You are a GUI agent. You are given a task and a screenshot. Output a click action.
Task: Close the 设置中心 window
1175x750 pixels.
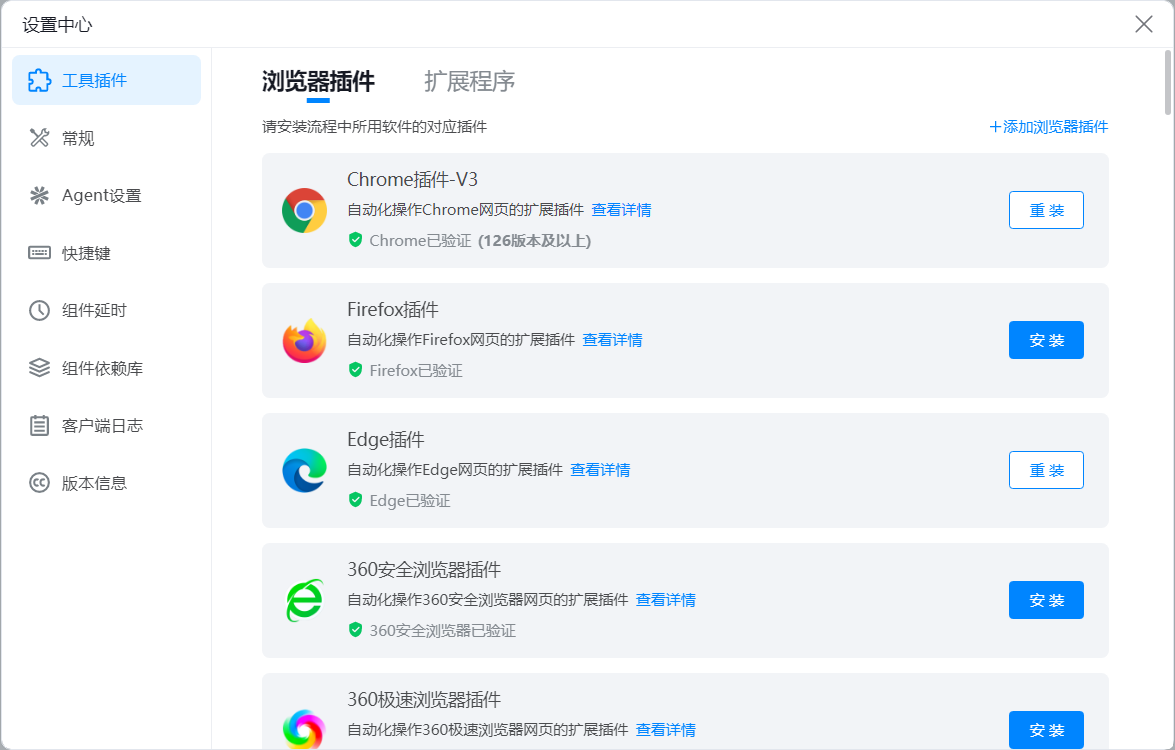[x=1144, y=24]
